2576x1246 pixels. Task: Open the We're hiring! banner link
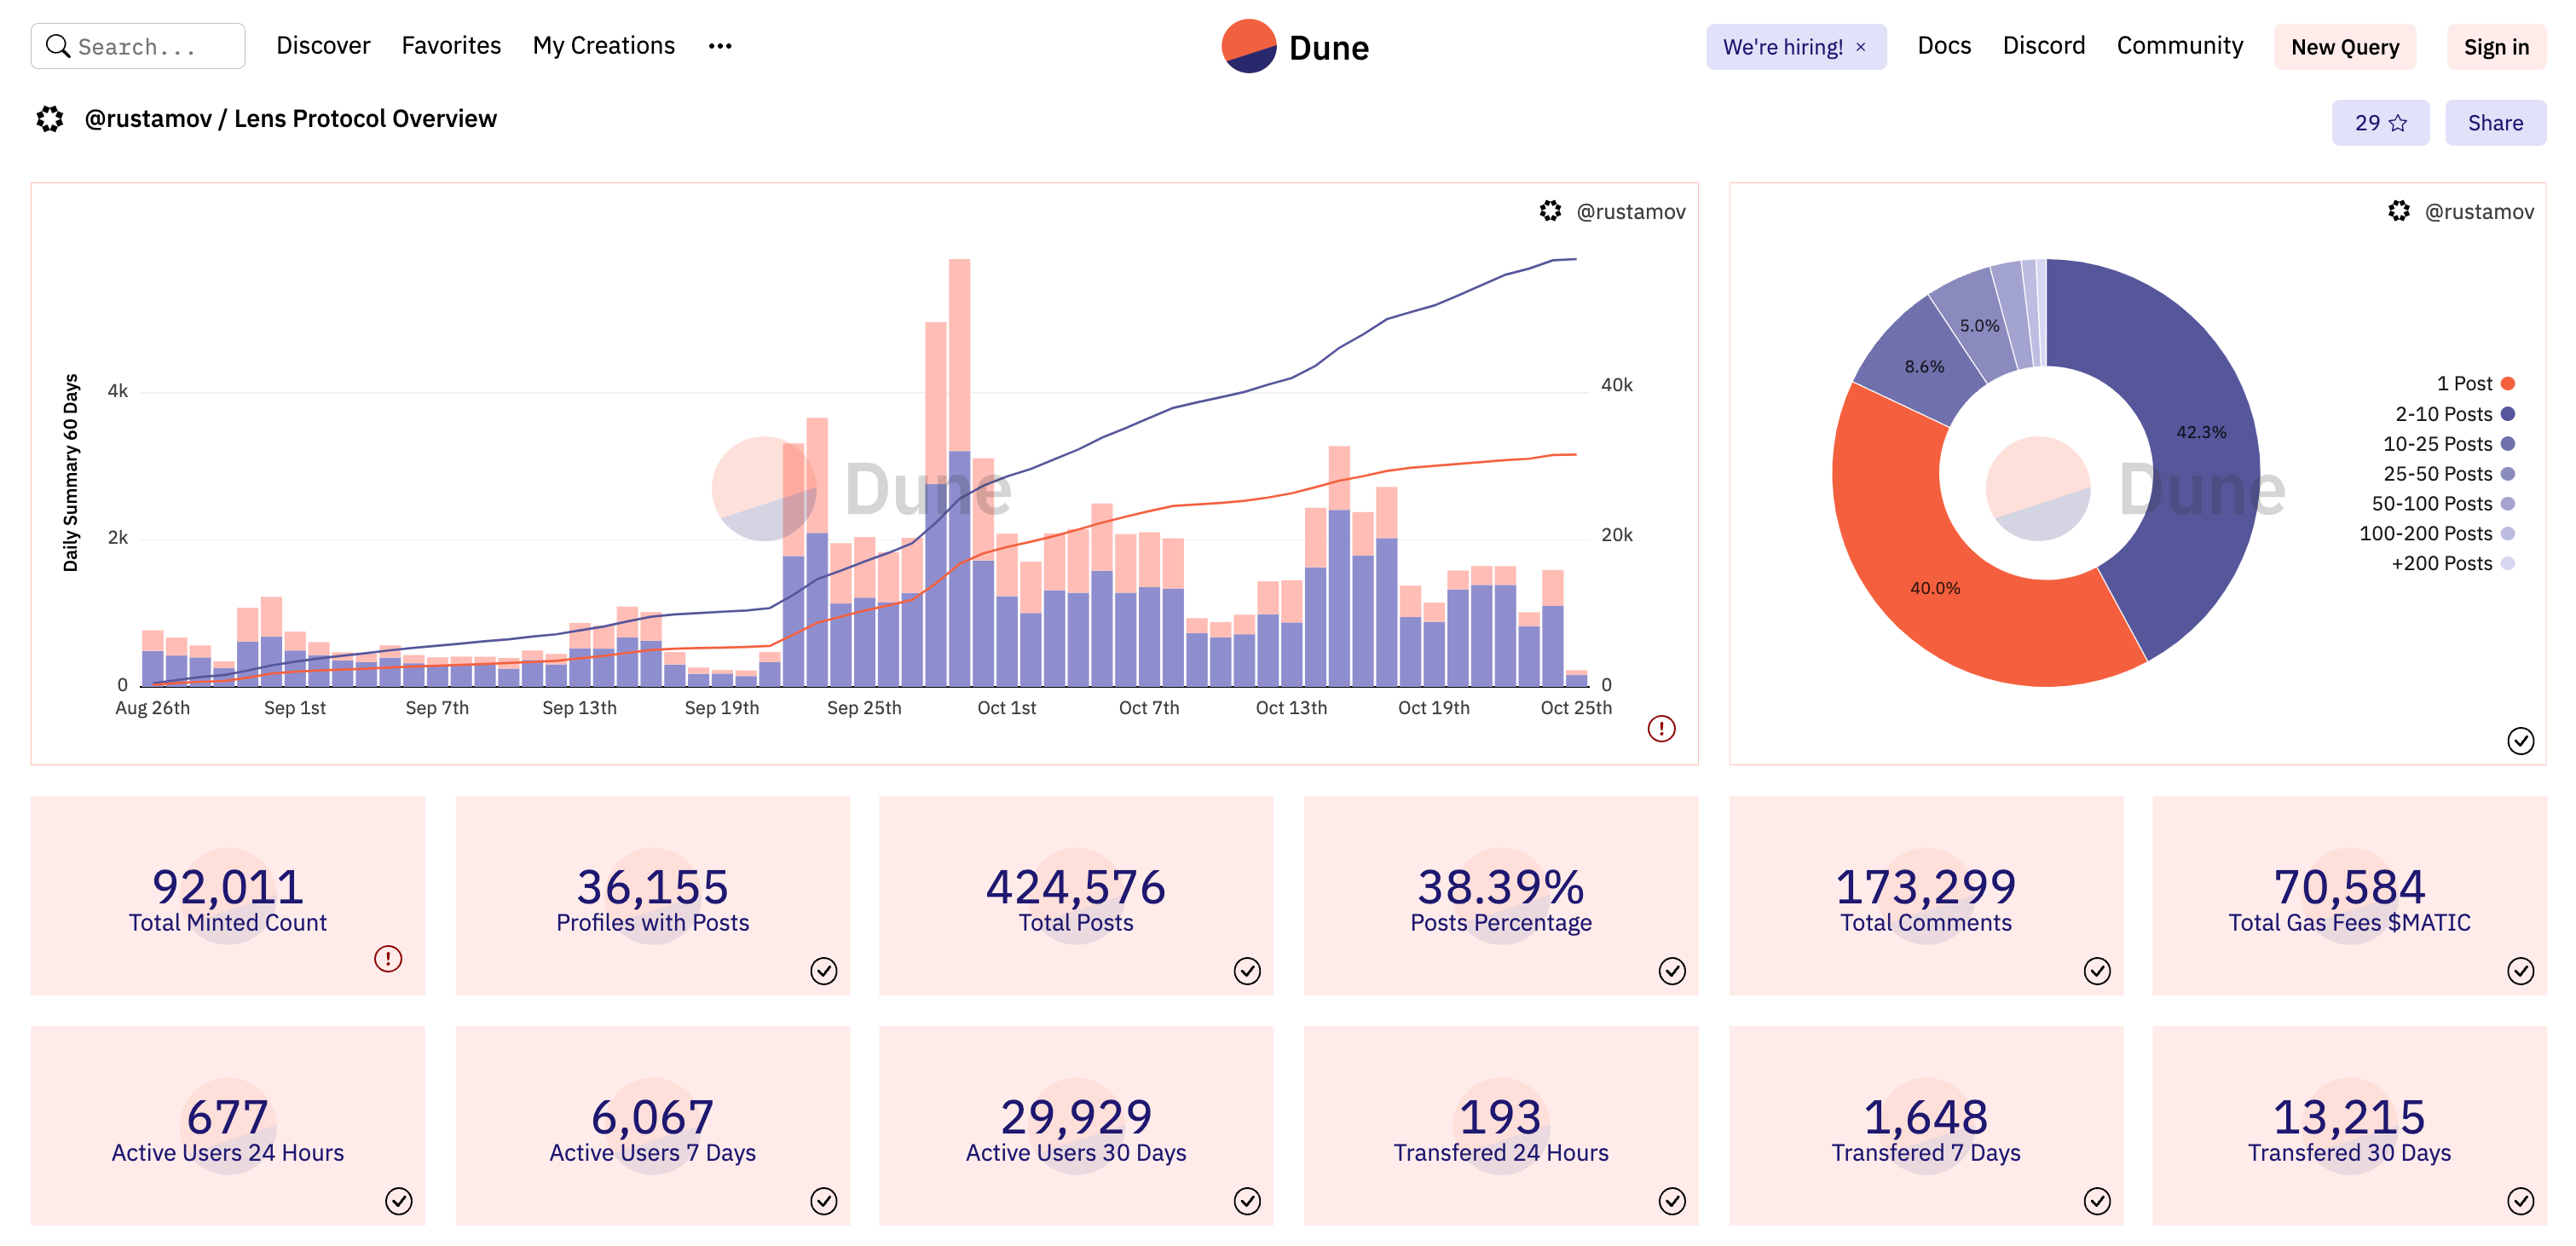pyautogui.click(x=1782, y=47)
